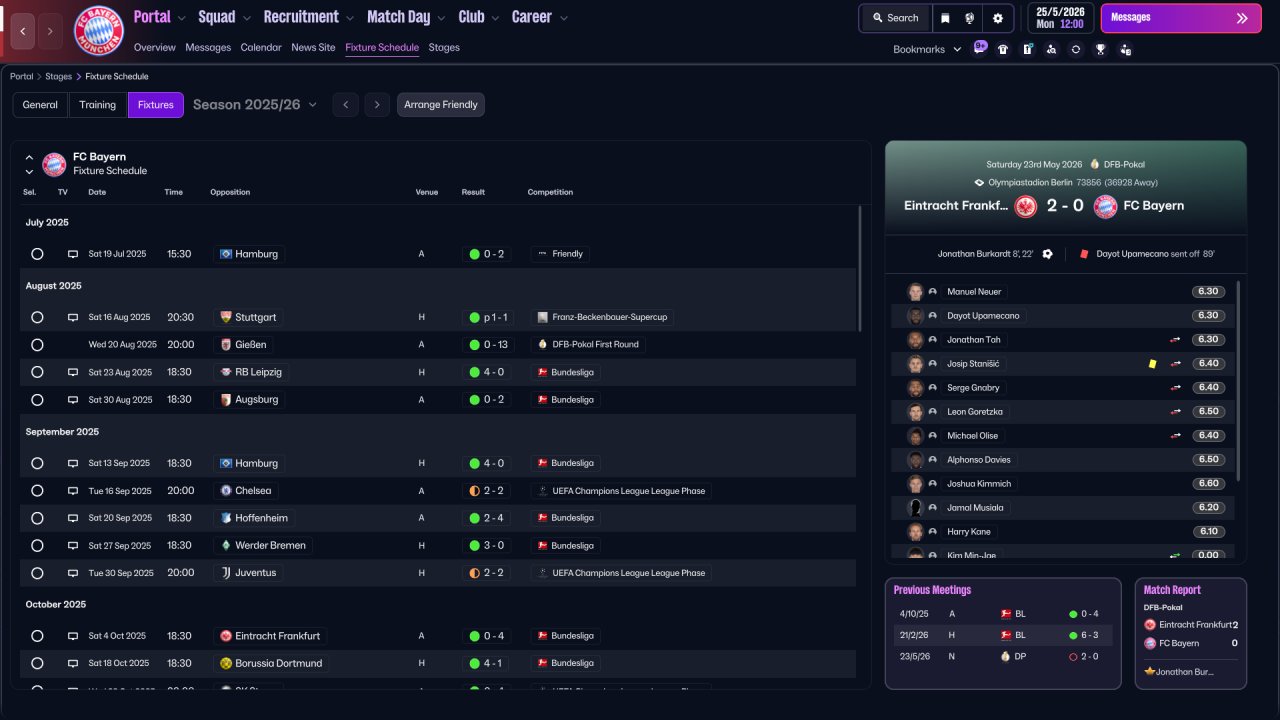
Task: Click the TV icon for Hamburg friendly fixture
Action: coord(72,254)
